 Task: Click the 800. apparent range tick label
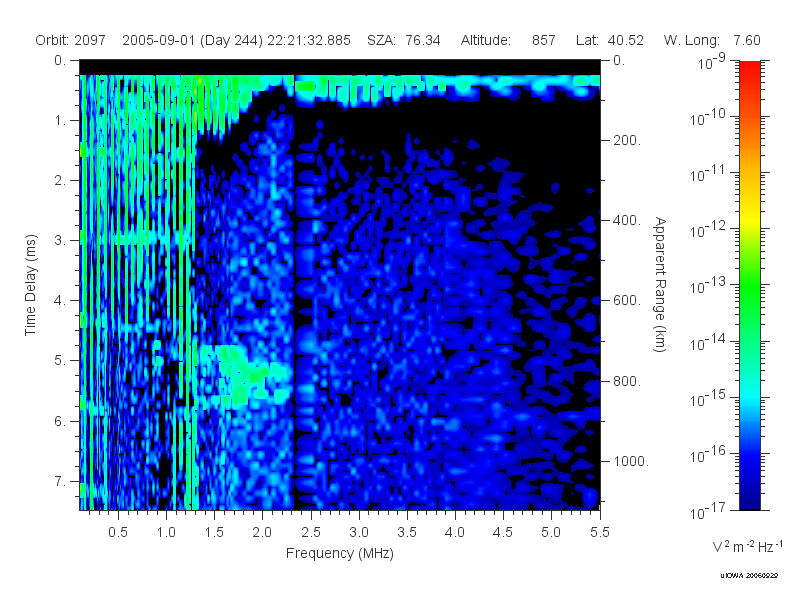click(627, 381)
